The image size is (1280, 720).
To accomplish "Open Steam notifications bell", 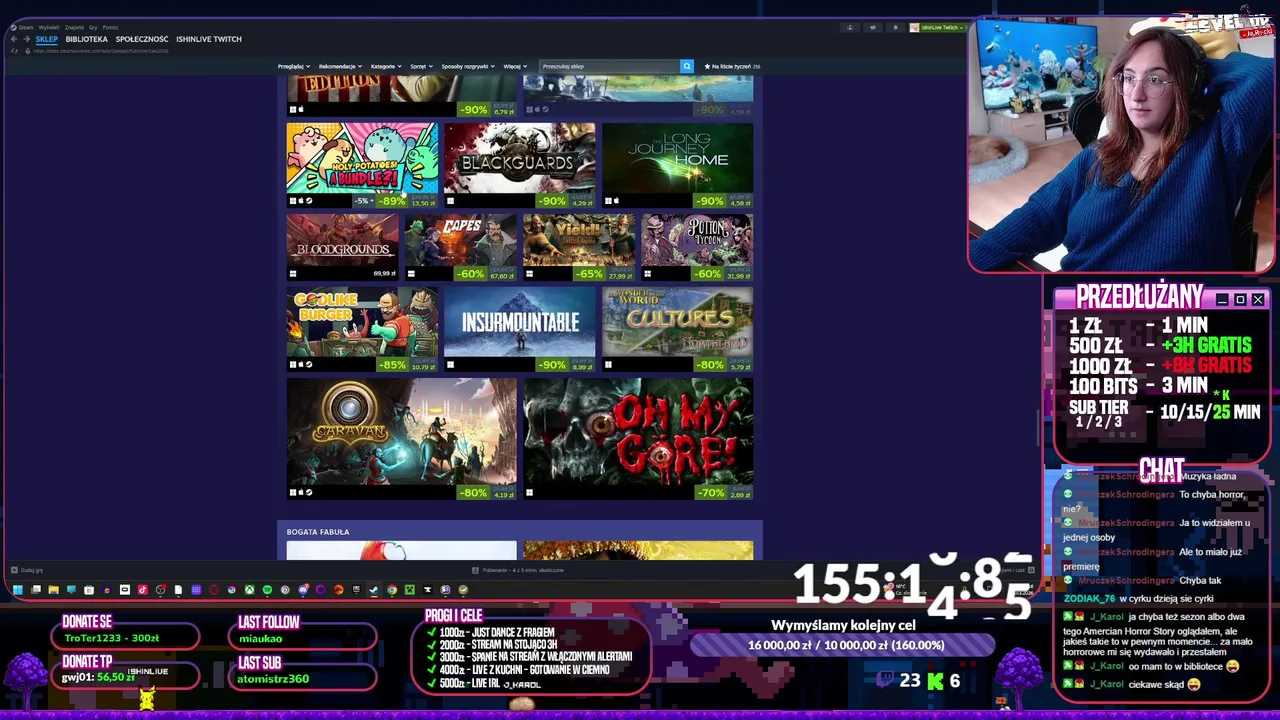I will click(x=896, y=28).
